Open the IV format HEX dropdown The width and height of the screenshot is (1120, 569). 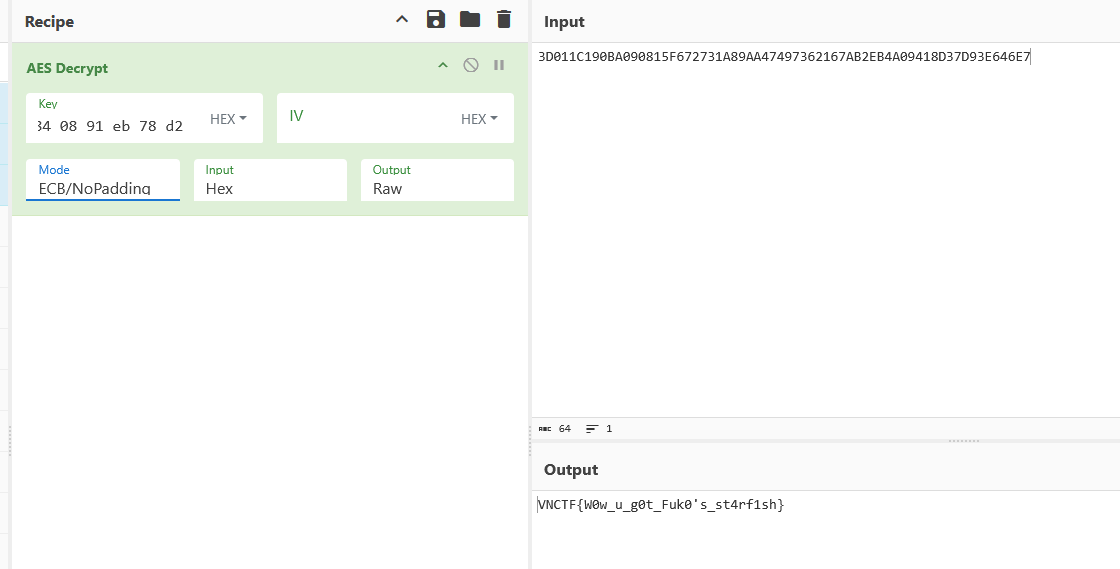(x=479, y=119)
